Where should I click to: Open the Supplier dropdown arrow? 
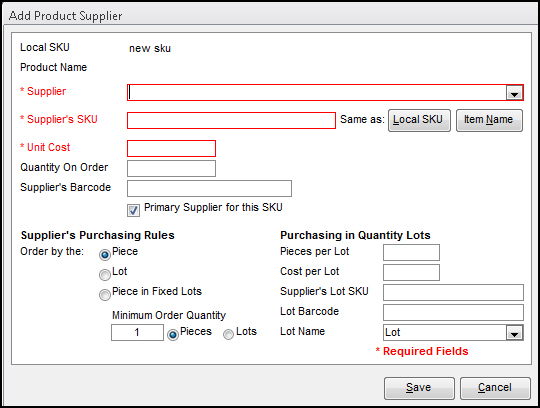tap(514, 93)
